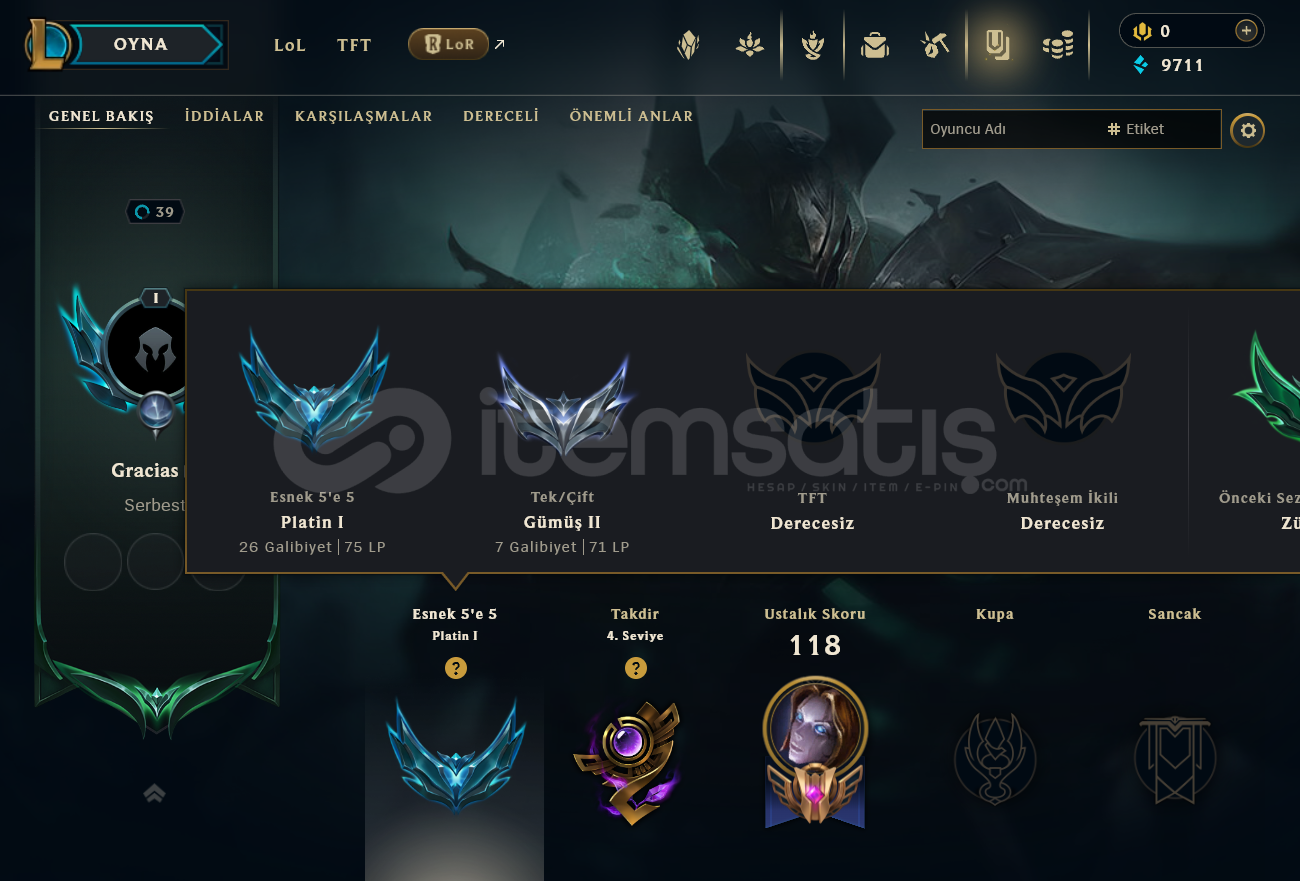The width and height of the screenshot is (1300, 881).
Task: Open the Loot backpack icon
Action: 875,45
